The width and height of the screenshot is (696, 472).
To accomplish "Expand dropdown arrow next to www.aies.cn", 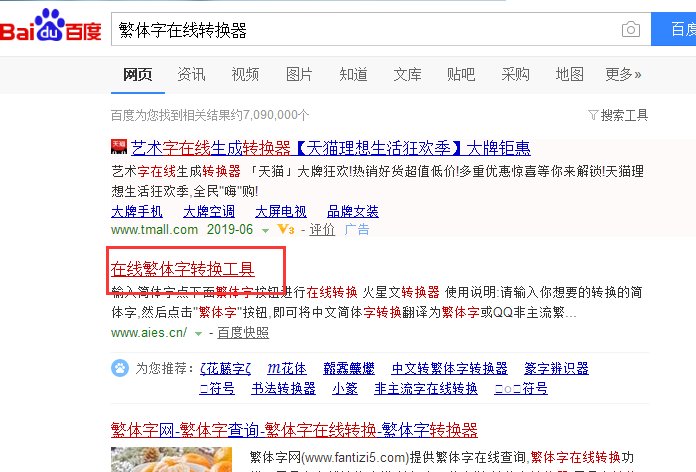I will point(198,333).
